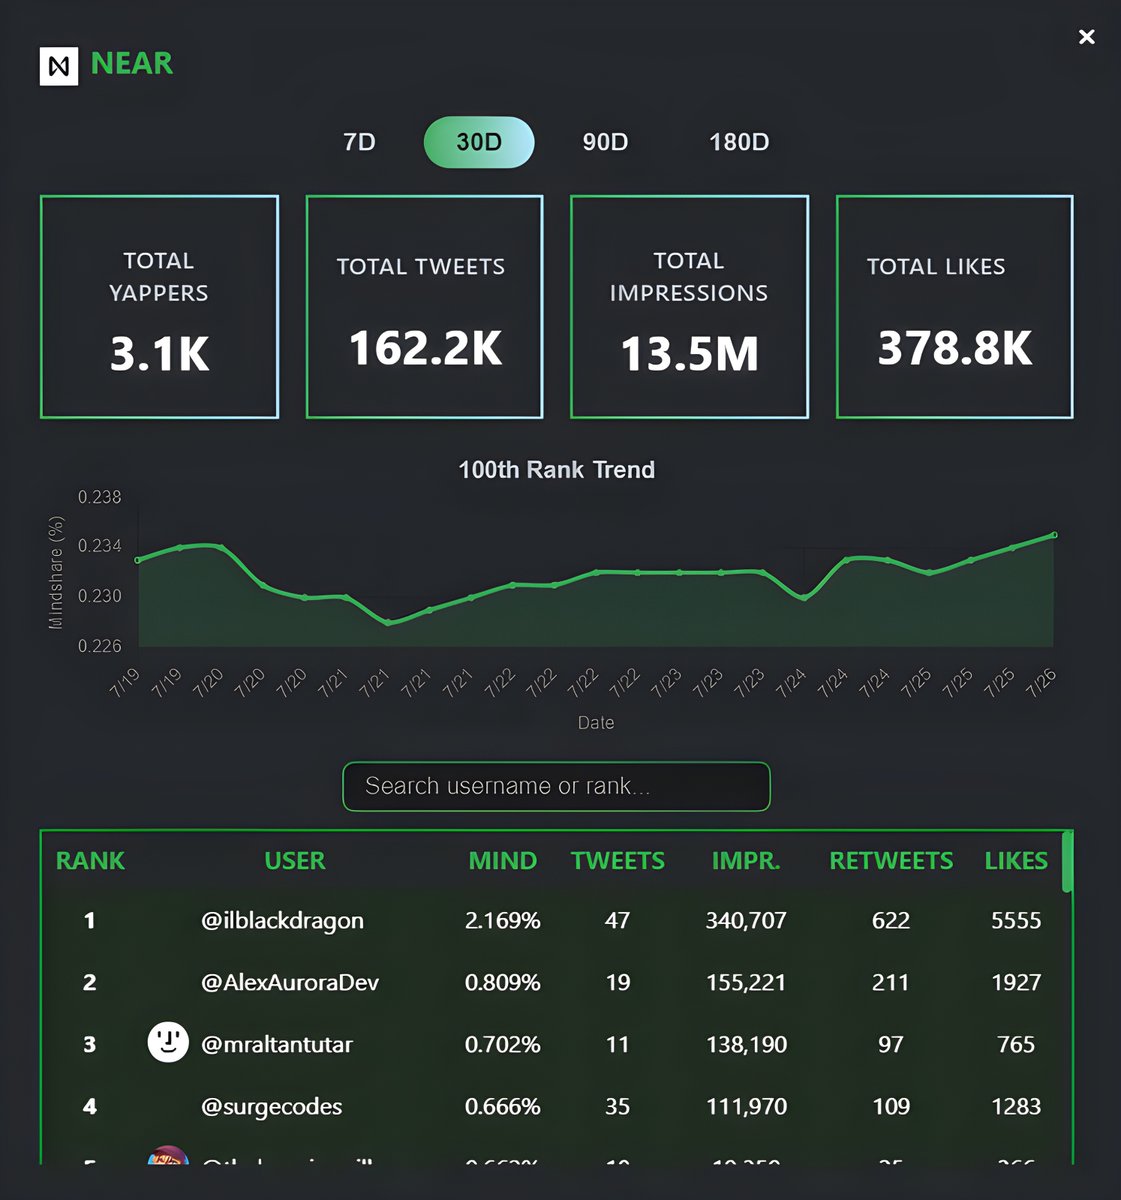Click the 0.809% mindshare value

502,983
